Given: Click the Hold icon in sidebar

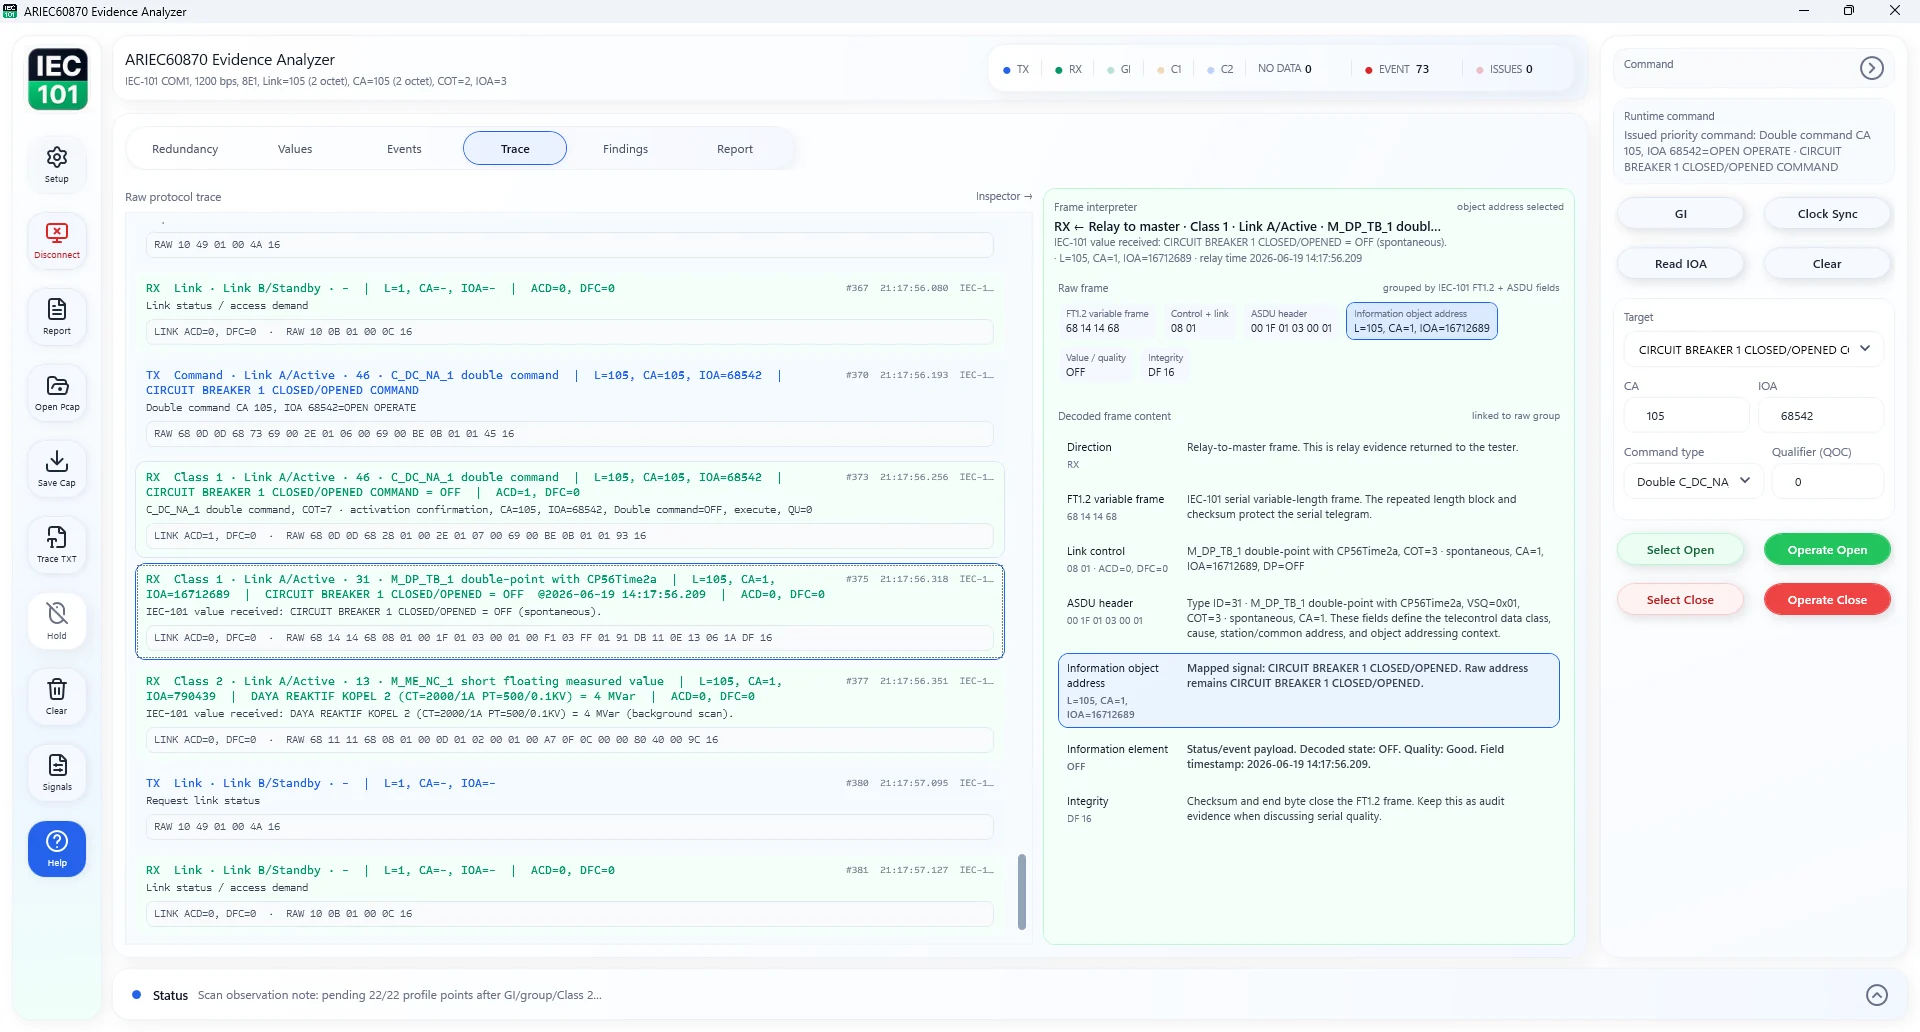Looking at the screenshot, I should click(x=57, y=620).
